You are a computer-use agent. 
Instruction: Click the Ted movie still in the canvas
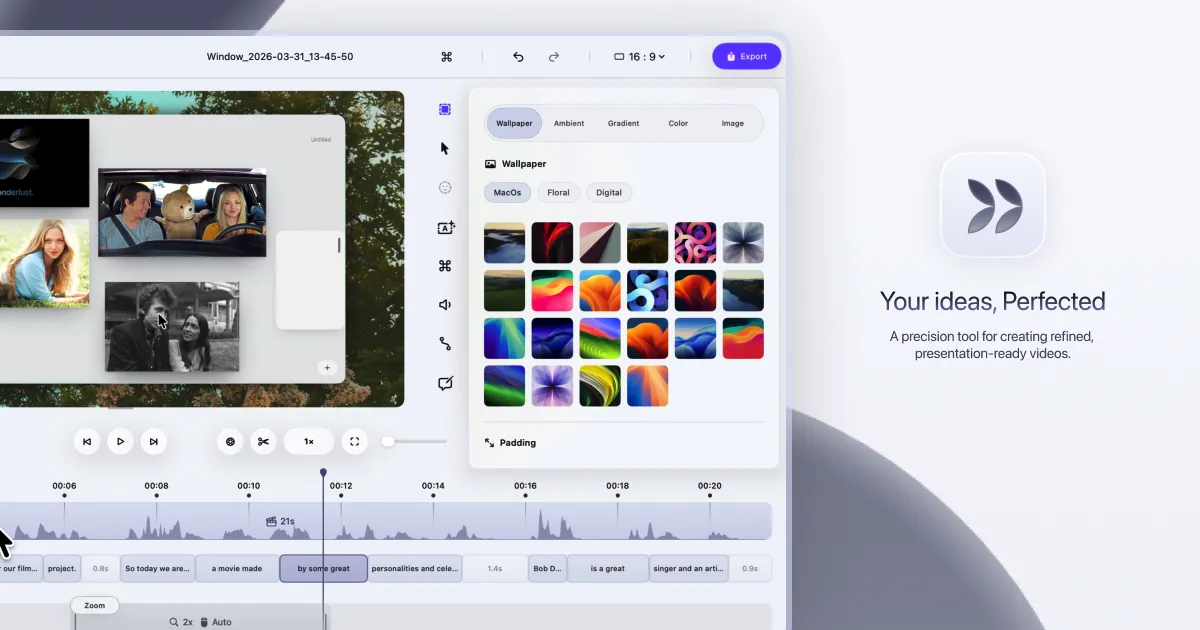pos(182,212)
